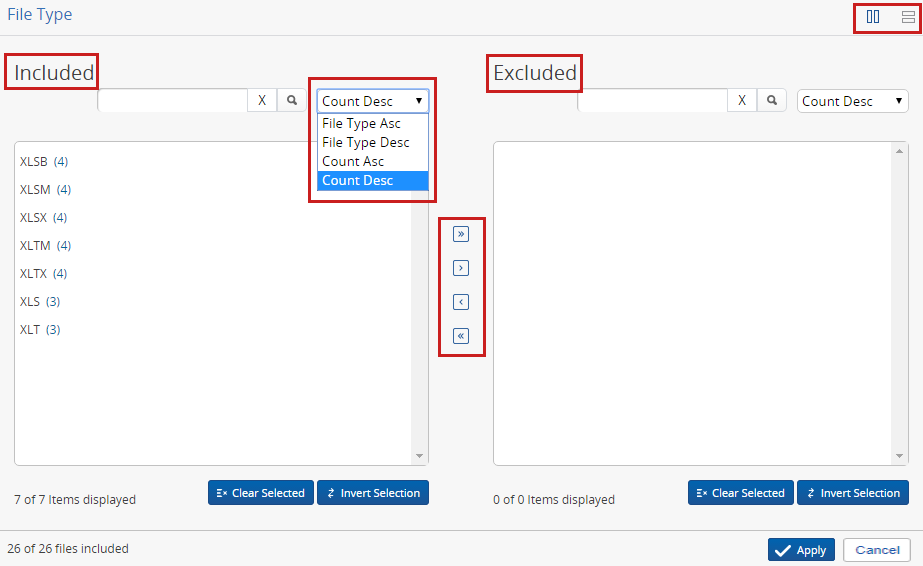Viewport: 923px width, 566px height.
Task: Move selected item back to Included with left arrow
Action: (x=461, y=302)
